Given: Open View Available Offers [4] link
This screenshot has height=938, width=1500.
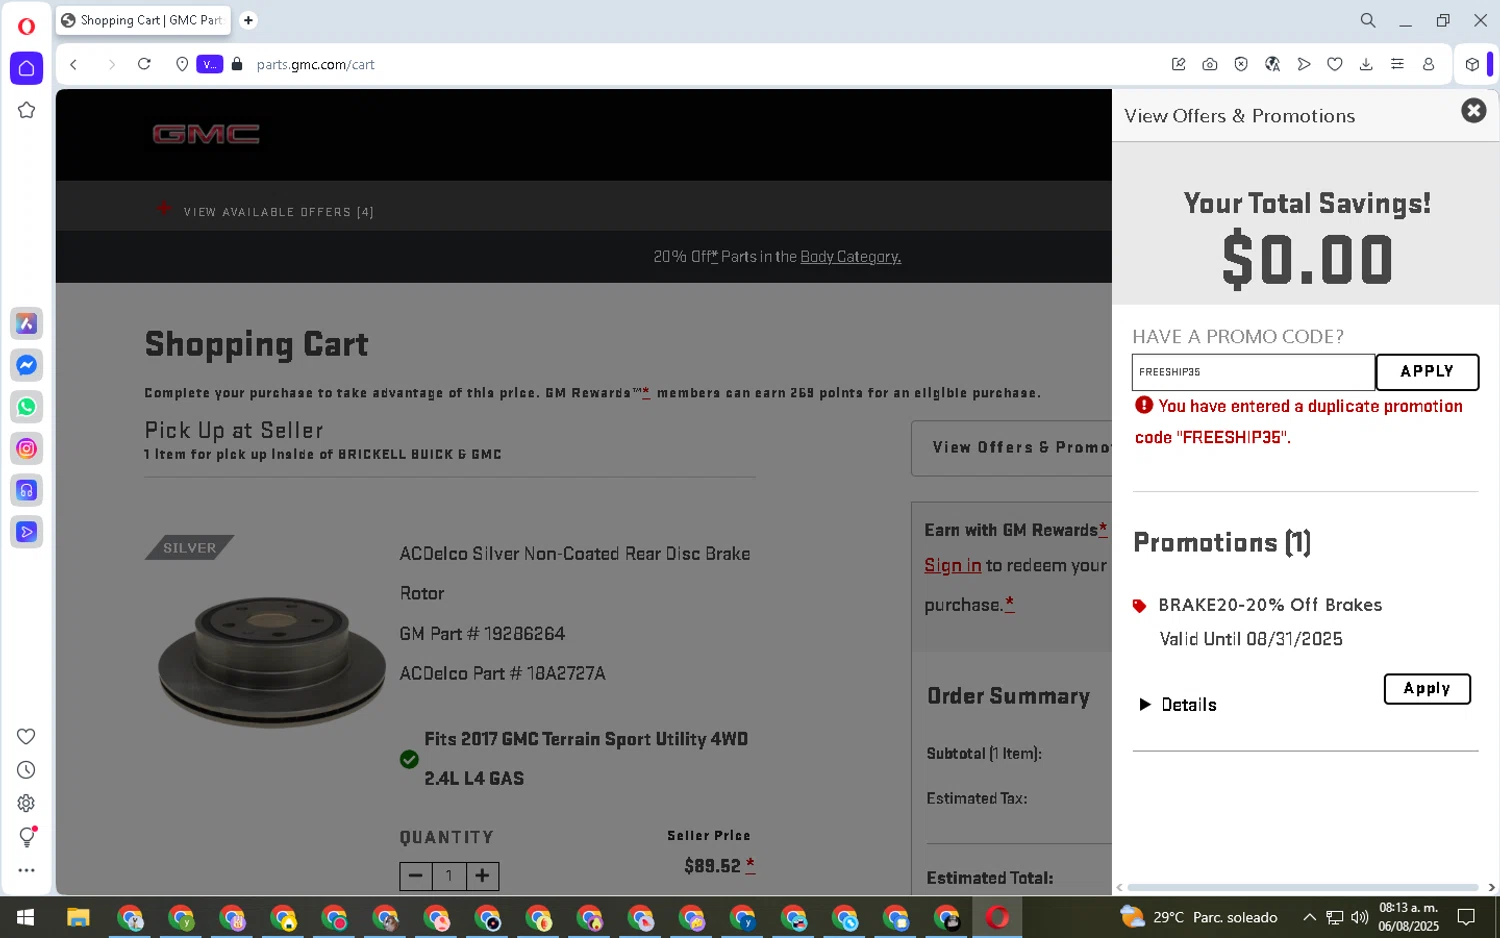Looking at the screenshot, I should click(x=278, y=212).
